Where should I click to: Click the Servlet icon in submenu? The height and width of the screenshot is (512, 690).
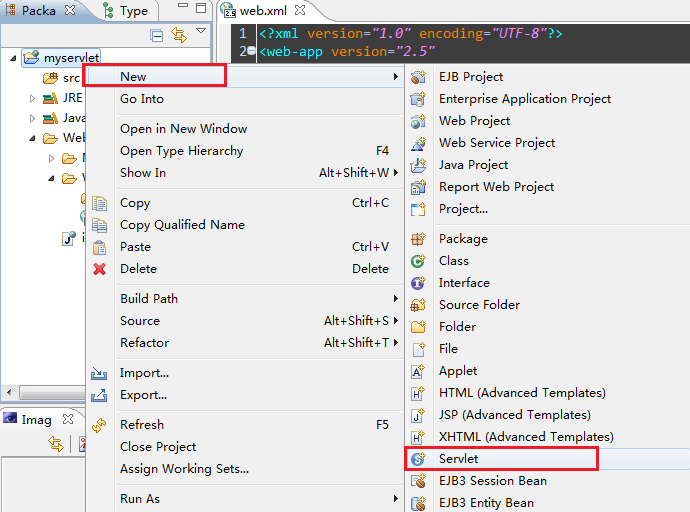click(x=418, y=459)
